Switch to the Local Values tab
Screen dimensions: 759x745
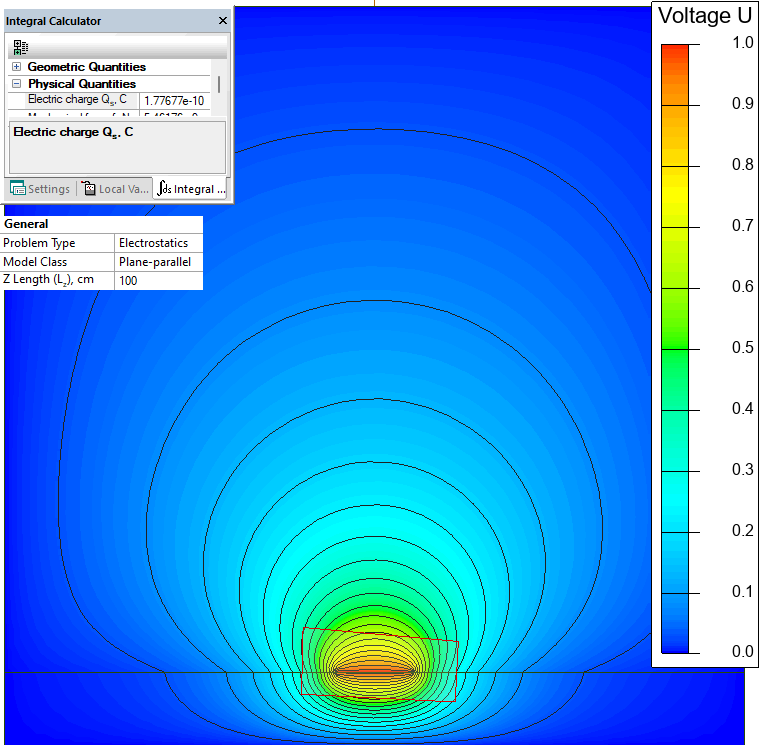[115, 189]
